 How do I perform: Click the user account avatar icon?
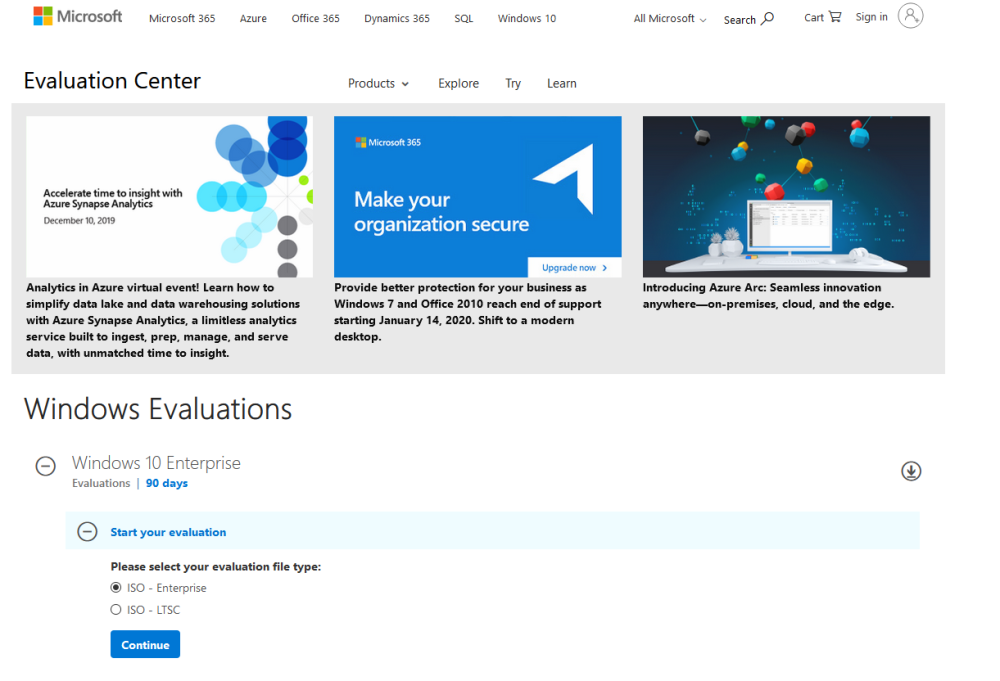[910, 16]
